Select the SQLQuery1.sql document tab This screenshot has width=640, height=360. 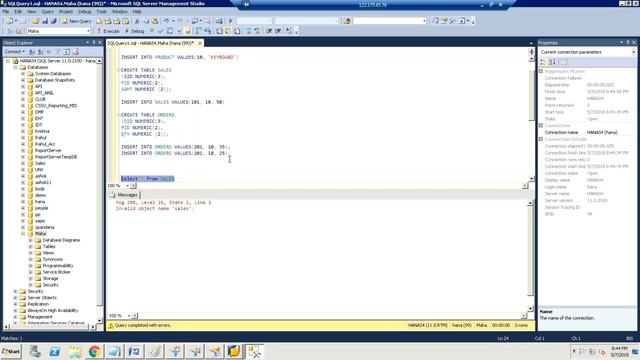[x=151, y=43]
